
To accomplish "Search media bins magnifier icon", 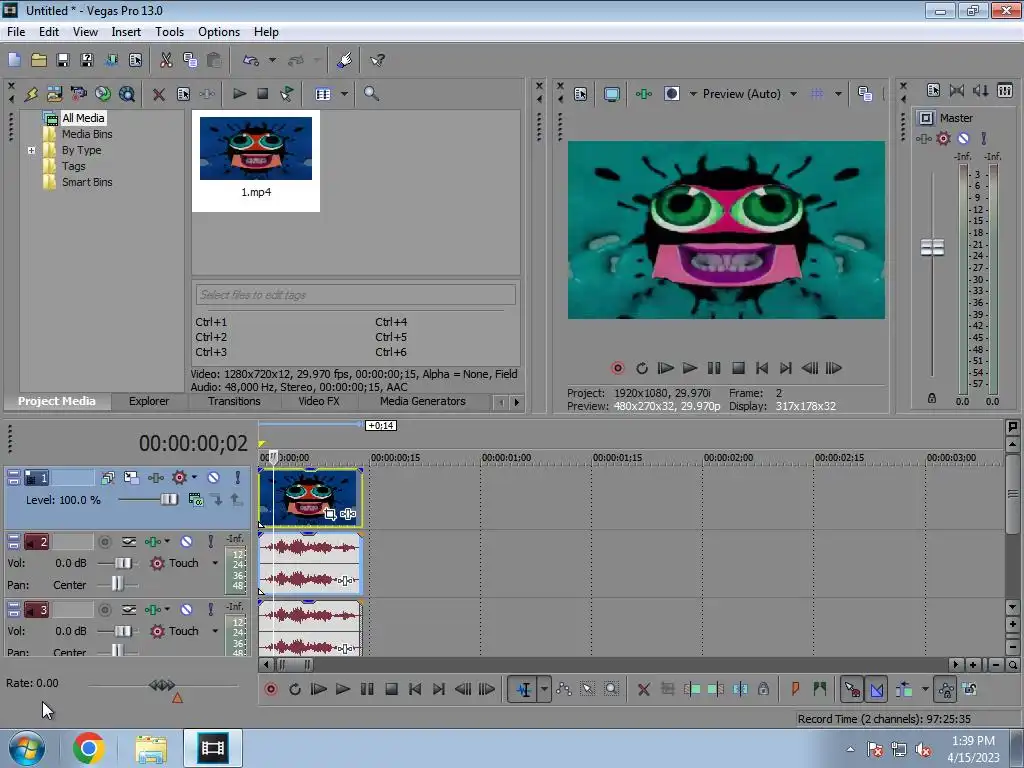I will click(x=371, y=93).
